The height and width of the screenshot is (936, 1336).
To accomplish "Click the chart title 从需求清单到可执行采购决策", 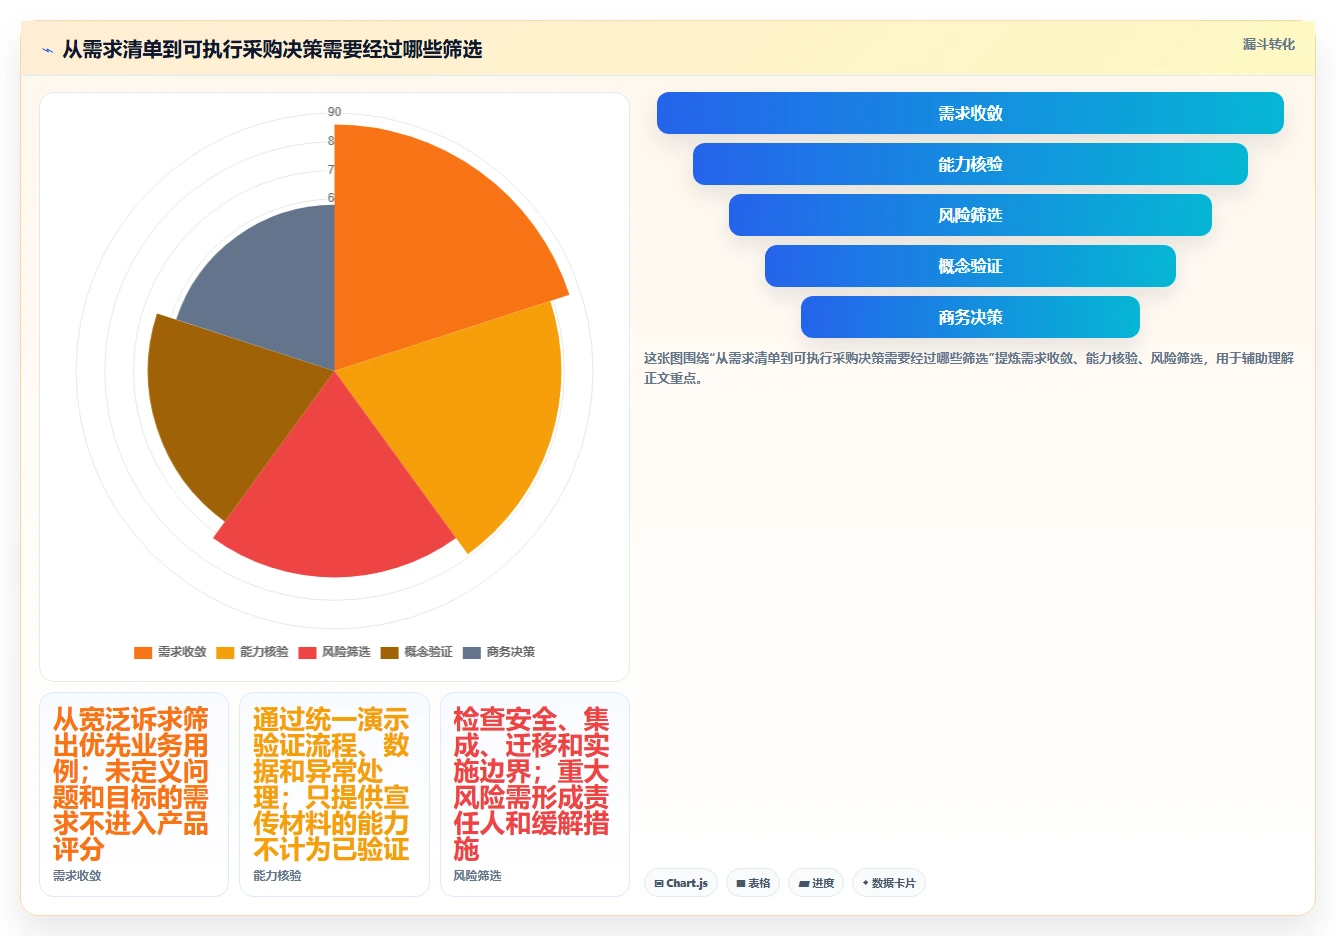I will (272, 50).
